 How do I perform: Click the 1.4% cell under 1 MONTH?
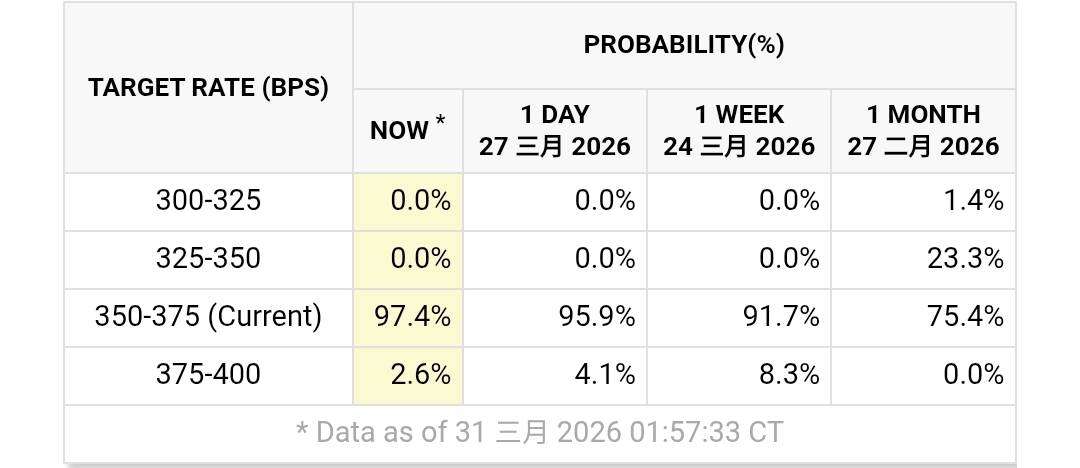point(973,201)
